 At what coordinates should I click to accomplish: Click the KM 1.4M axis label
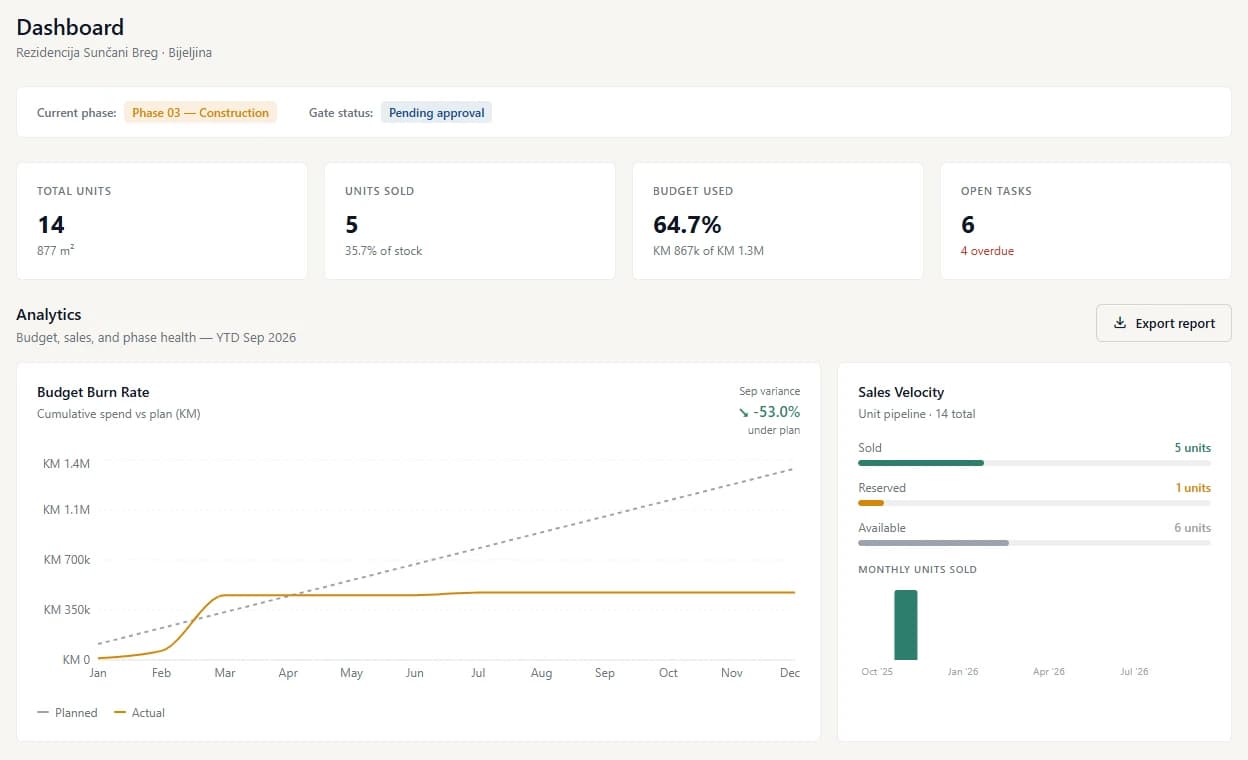coord(66,464)
